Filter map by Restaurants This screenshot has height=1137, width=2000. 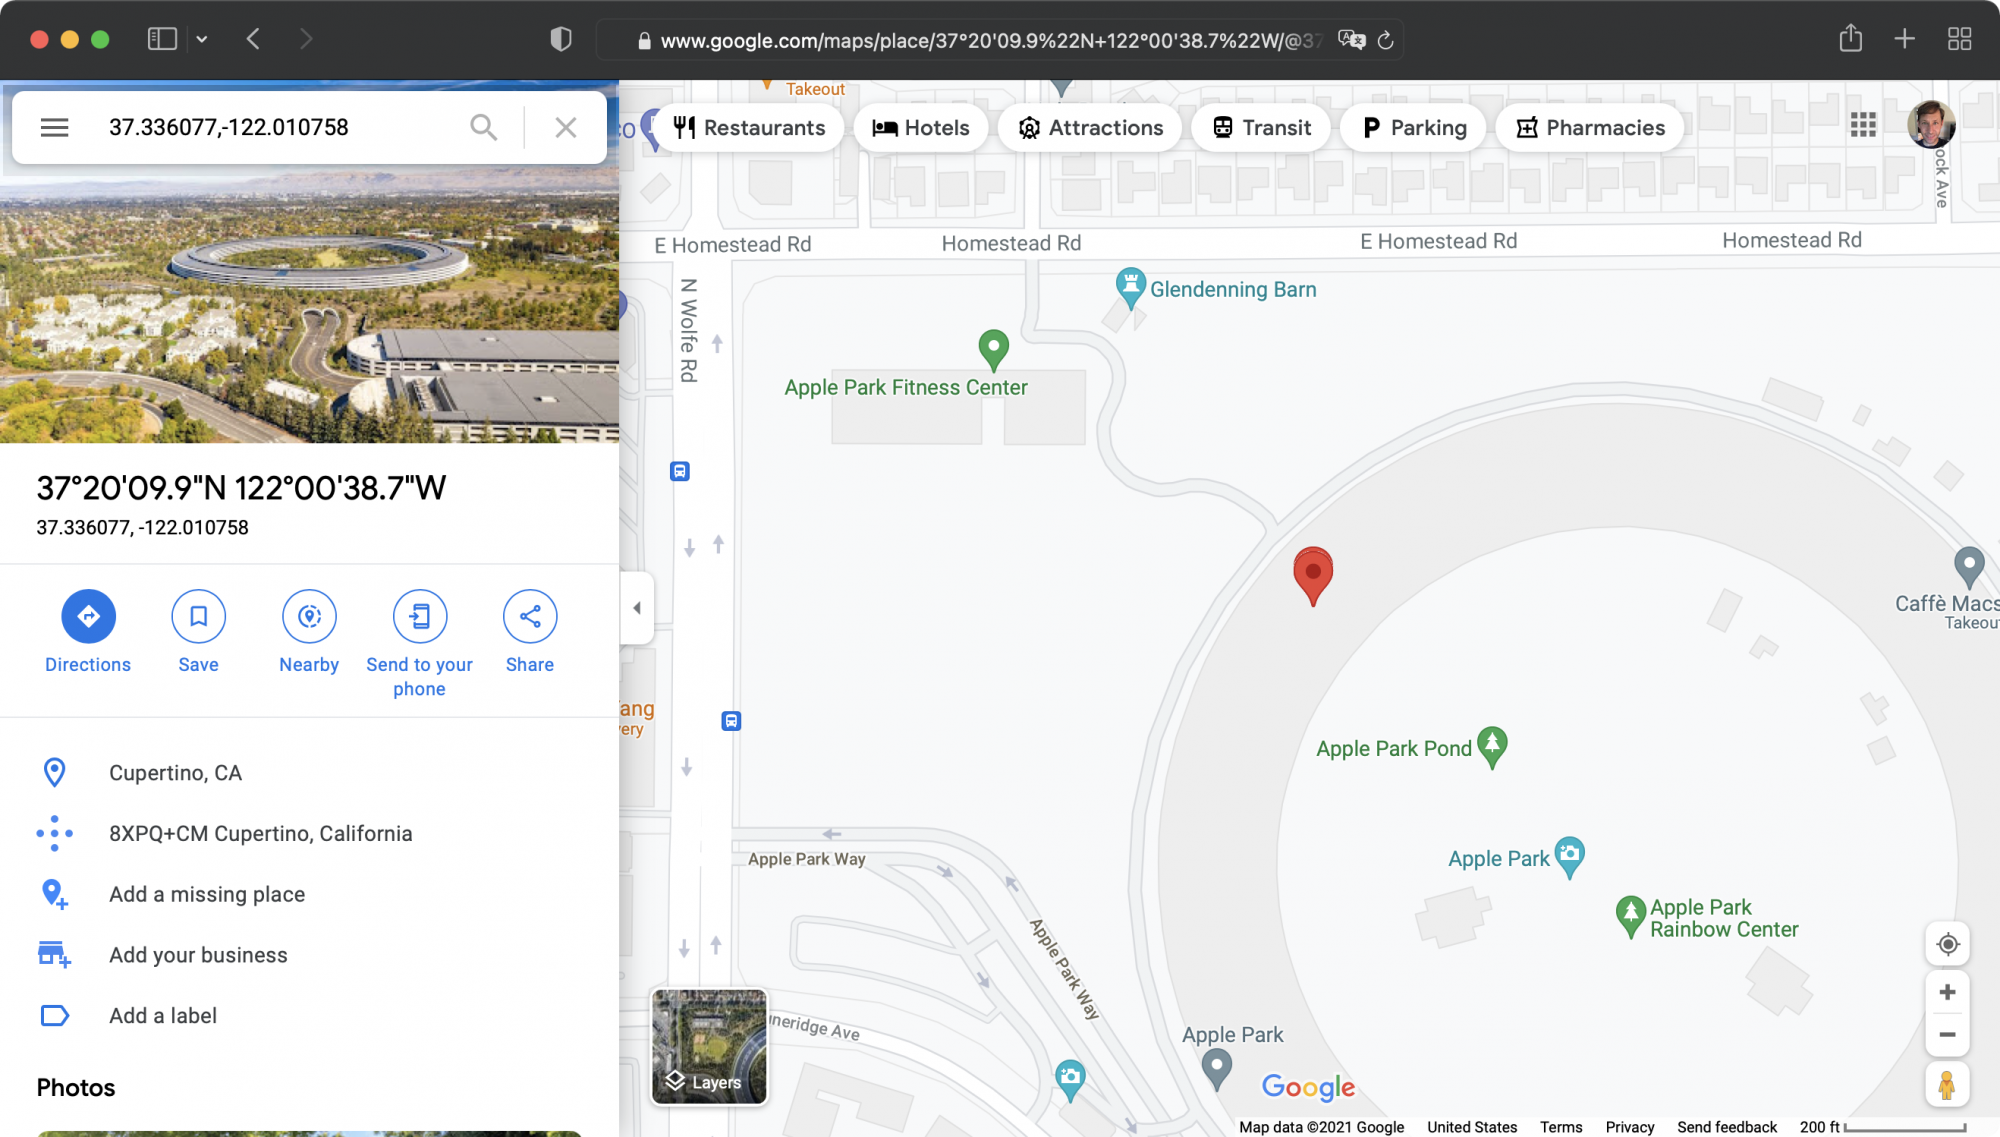pos(749,128)
